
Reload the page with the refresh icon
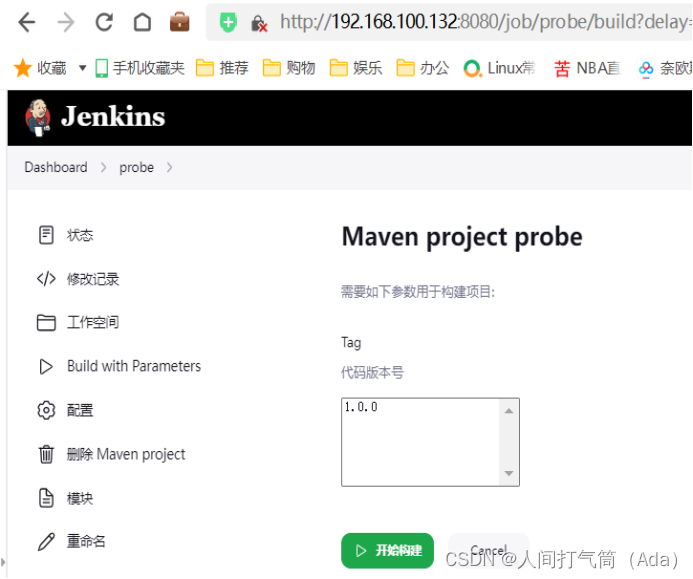point(104,22)
